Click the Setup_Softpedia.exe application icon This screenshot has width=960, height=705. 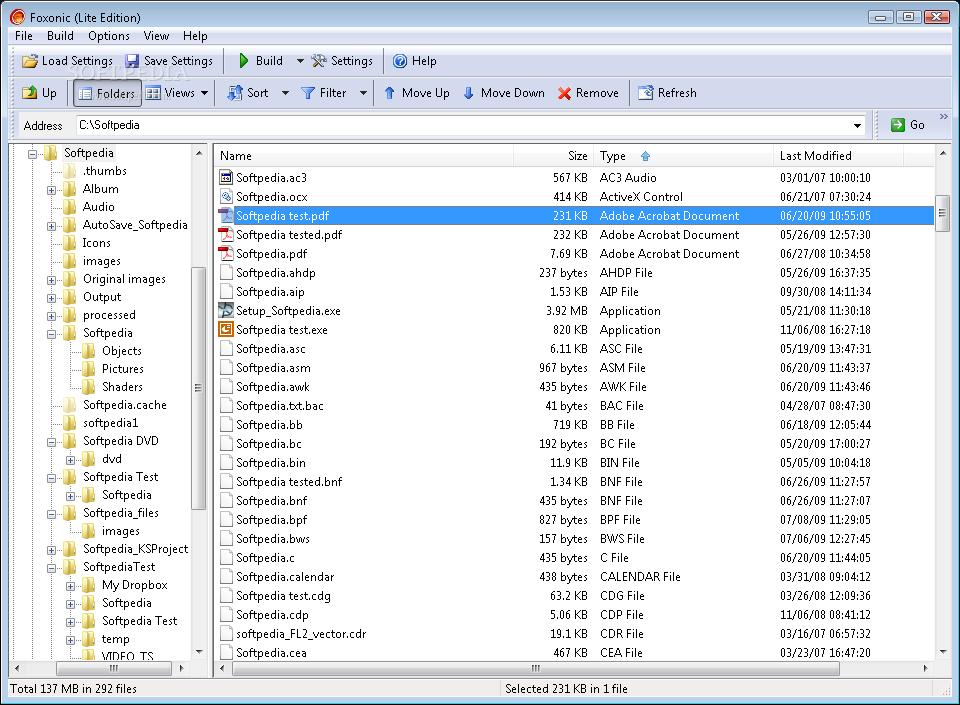point(226,310)
